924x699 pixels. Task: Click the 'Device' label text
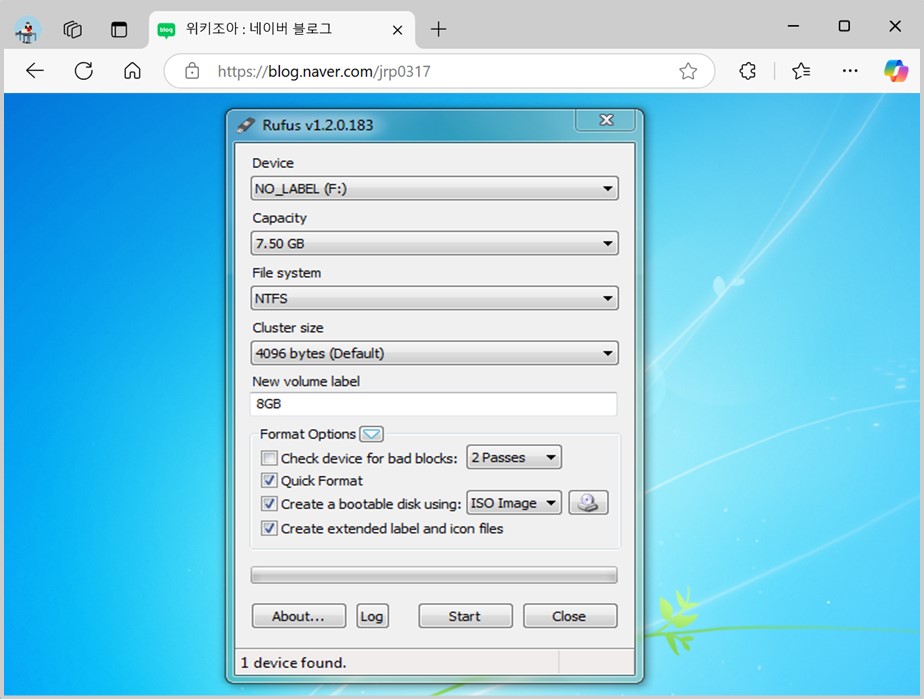coord(273,163)
